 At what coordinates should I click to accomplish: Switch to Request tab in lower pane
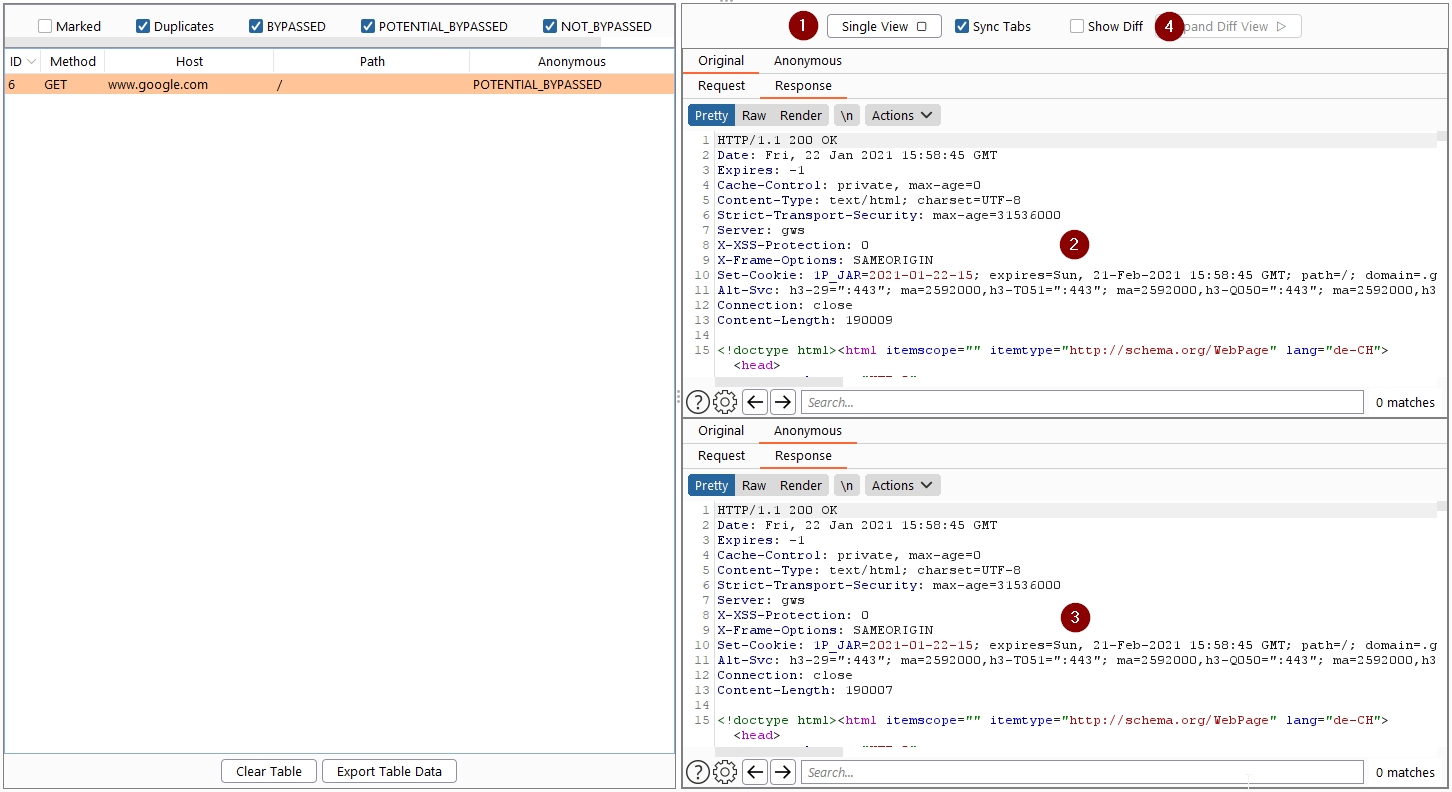[722, 456]
